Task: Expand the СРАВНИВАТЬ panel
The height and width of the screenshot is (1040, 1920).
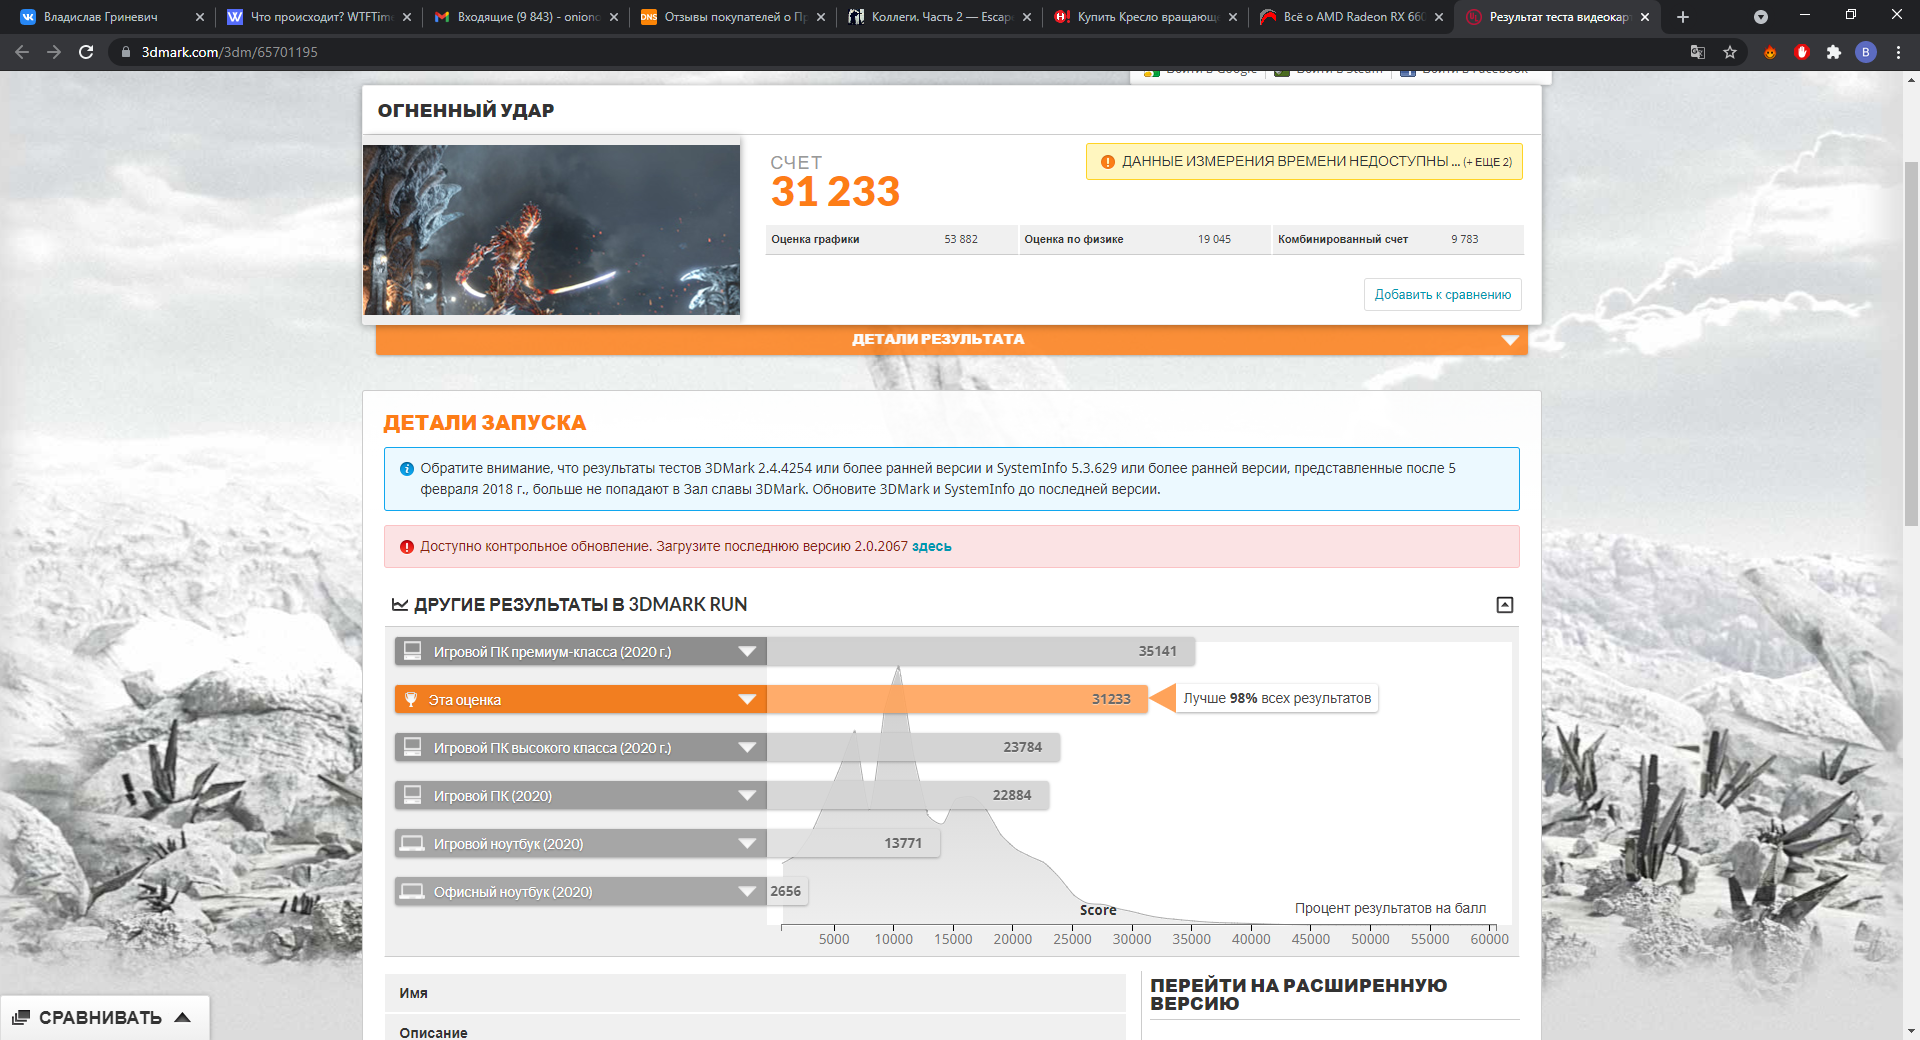Action: click(104, 1018)
